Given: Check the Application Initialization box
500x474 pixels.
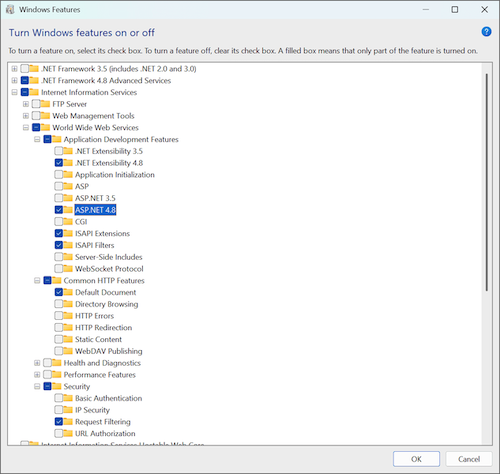Looking at the screenshot, I should 59,175.
